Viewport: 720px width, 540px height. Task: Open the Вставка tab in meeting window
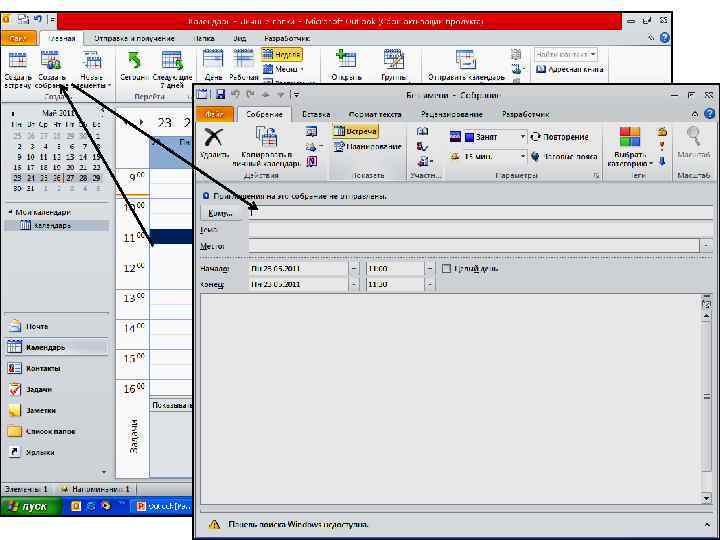316,114
